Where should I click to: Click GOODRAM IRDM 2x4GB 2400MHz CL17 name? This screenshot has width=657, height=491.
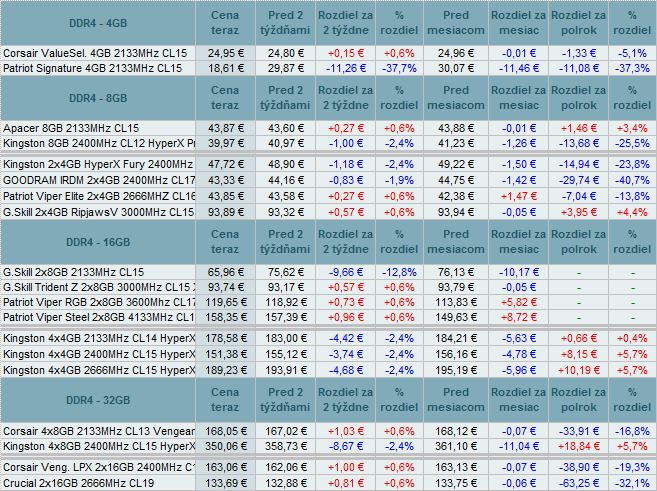tap(99, 181)
